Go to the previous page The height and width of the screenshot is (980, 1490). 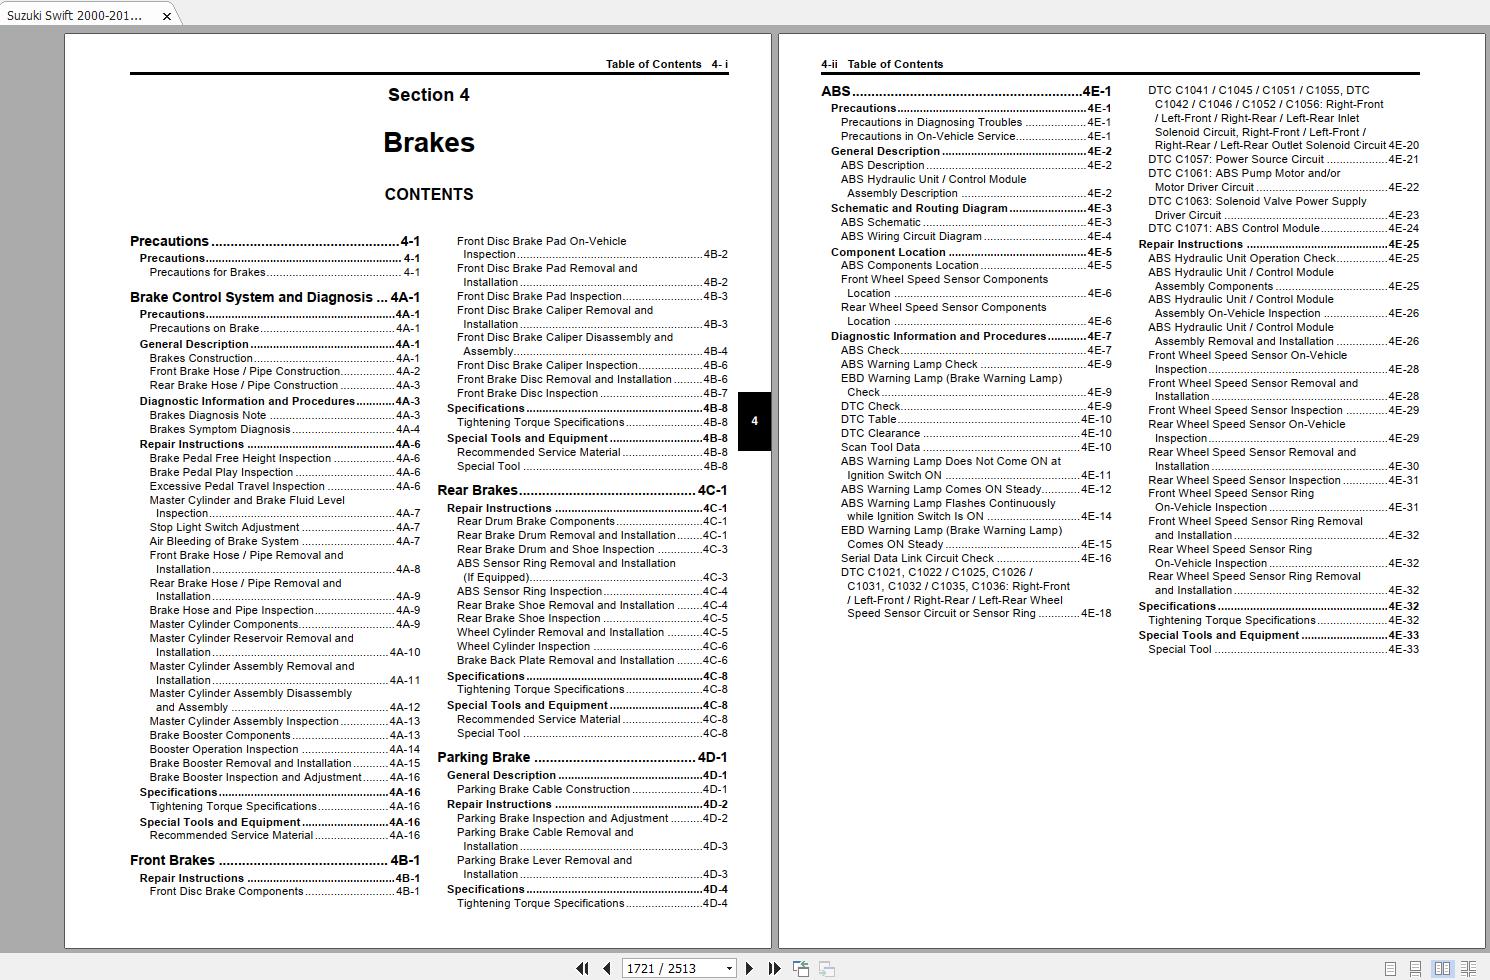click(x=607, y=968)
